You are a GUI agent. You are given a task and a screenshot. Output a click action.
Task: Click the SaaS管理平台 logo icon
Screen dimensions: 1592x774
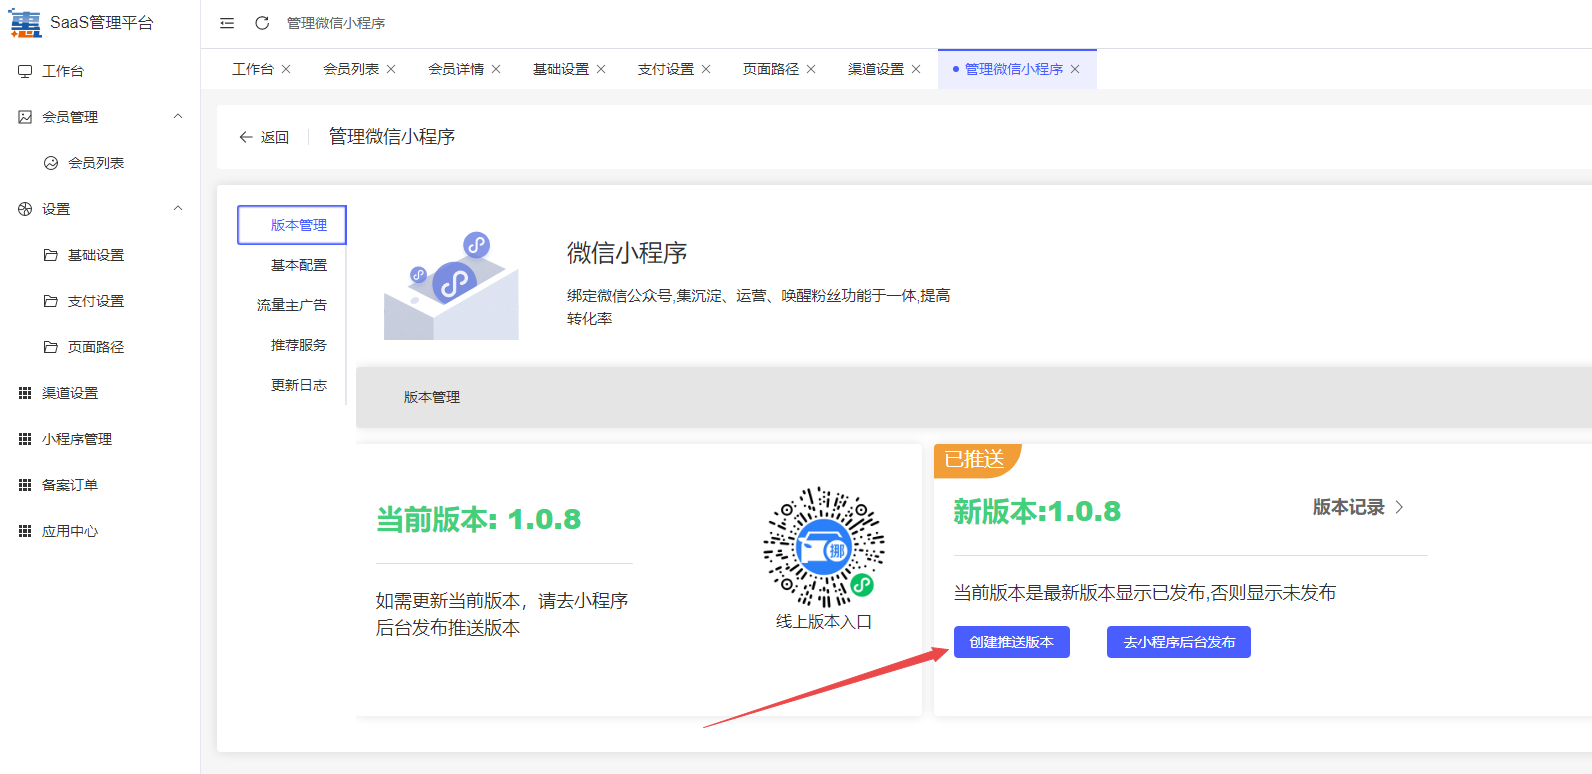25,23
